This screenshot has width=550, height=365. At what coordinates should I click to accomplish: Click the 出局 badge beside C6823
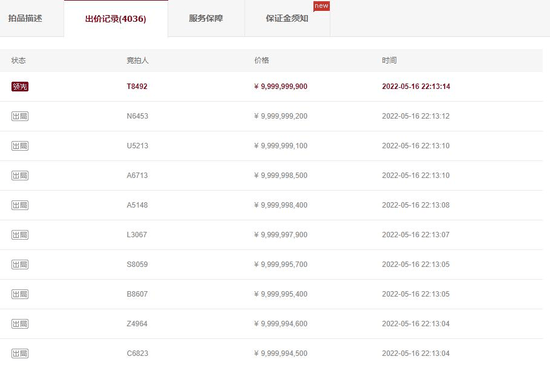[x=20, y=353]
